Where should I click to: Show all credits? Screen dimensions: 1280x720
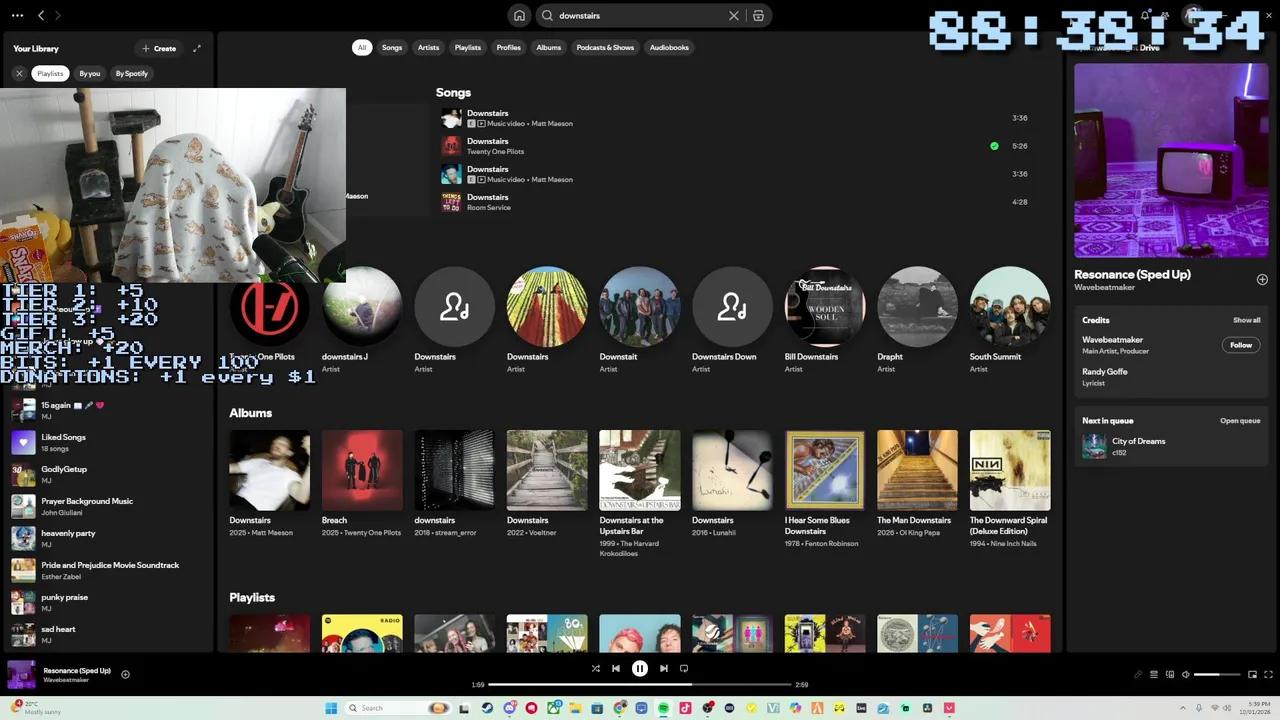[1246, 320]
